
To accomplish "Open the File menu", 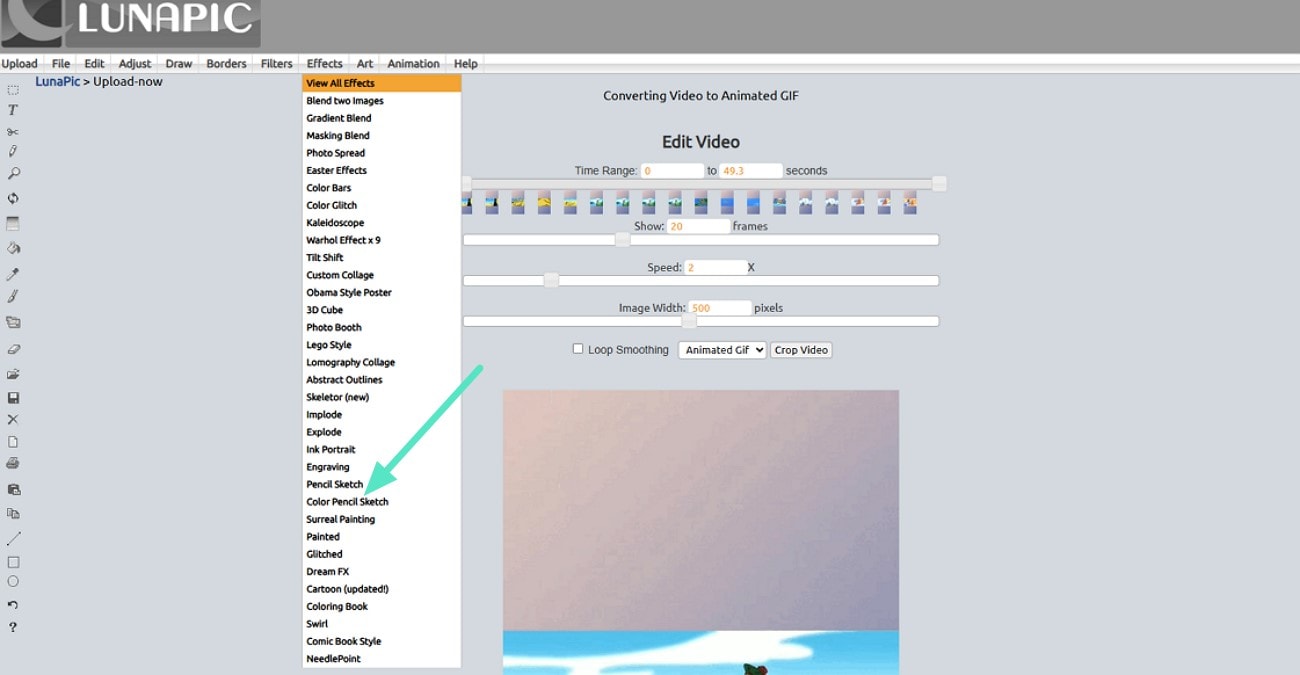I will (61, 63).
